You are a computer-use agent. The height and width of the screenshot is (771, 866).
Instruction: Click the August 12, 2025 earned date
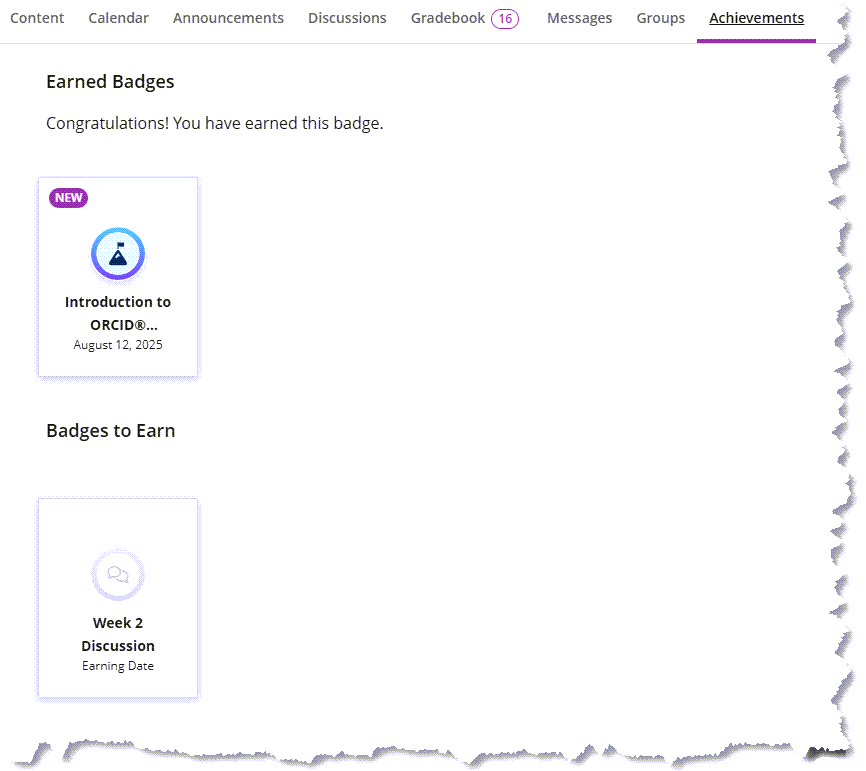(118, 345)
